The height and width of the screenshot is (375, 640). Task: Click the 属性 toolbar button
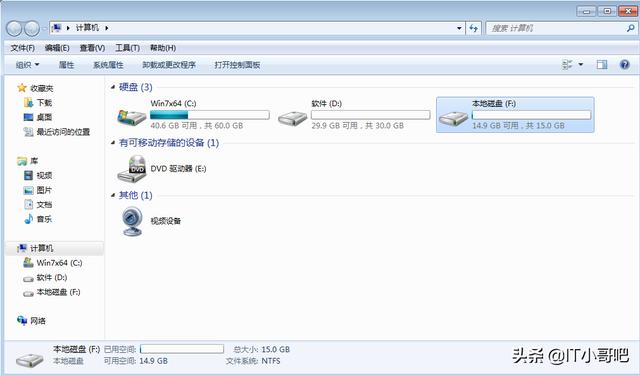pos(67,64)
